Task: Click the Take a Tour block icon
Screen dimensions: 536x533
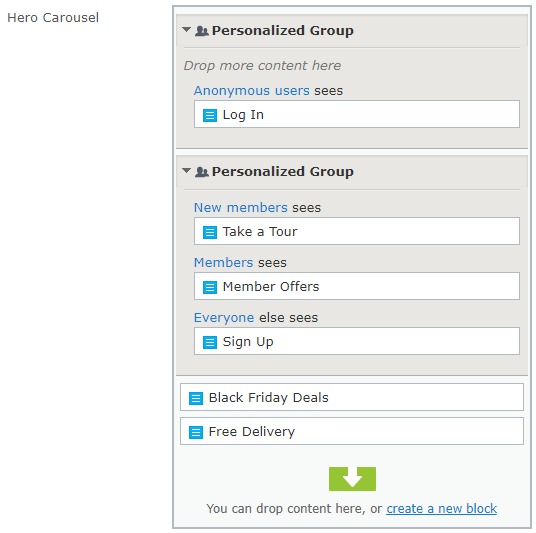Action: pyautogui.click(x=210, y=232)
